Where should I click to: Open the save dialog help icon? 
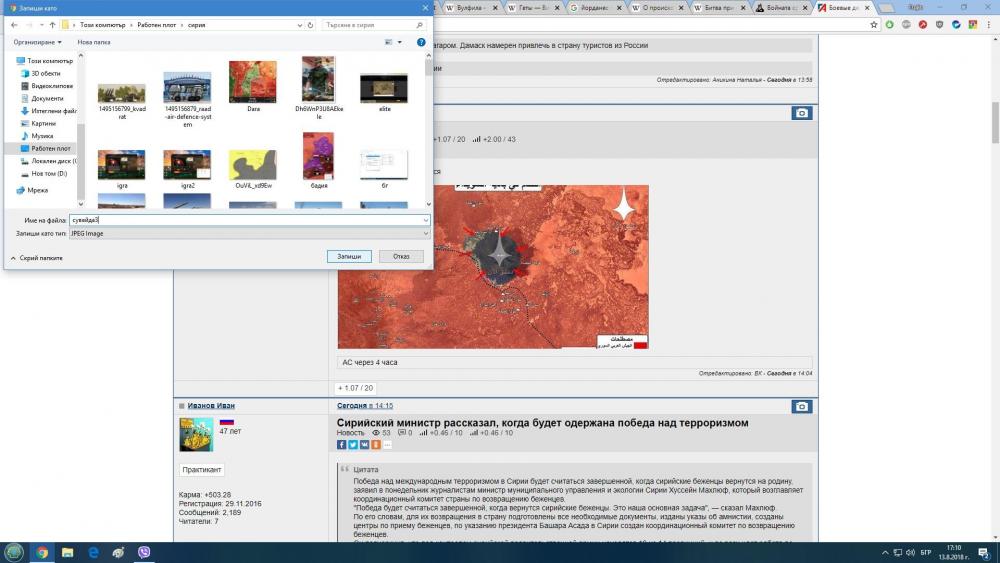coord(421,42)
